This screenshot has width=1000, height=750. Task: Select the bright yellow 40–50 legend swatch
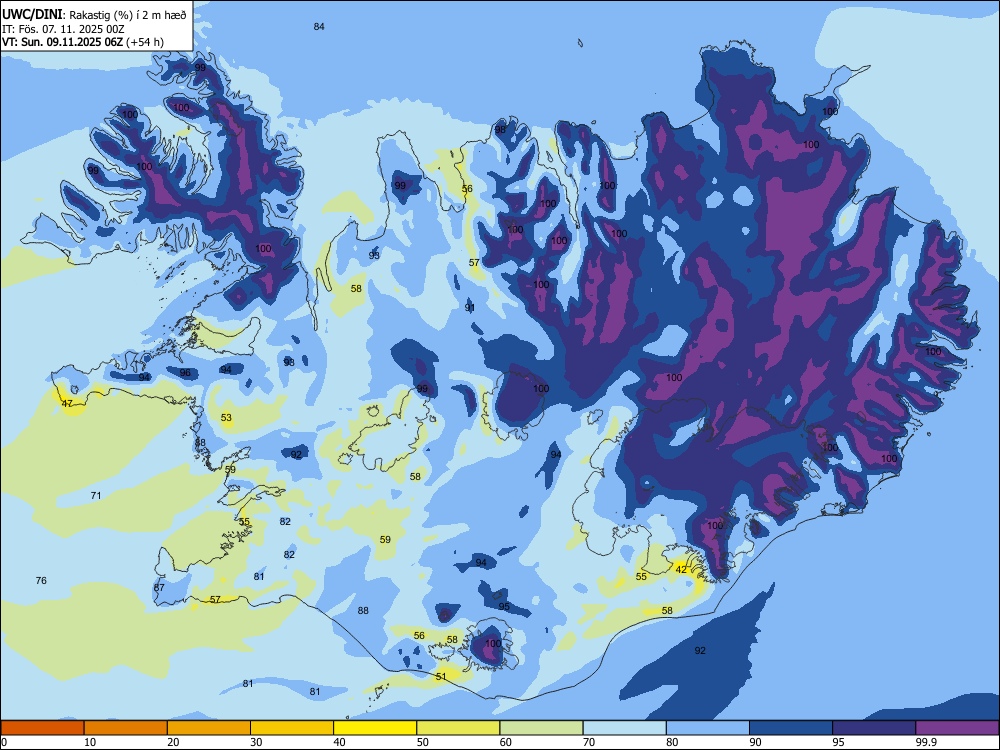375,728
